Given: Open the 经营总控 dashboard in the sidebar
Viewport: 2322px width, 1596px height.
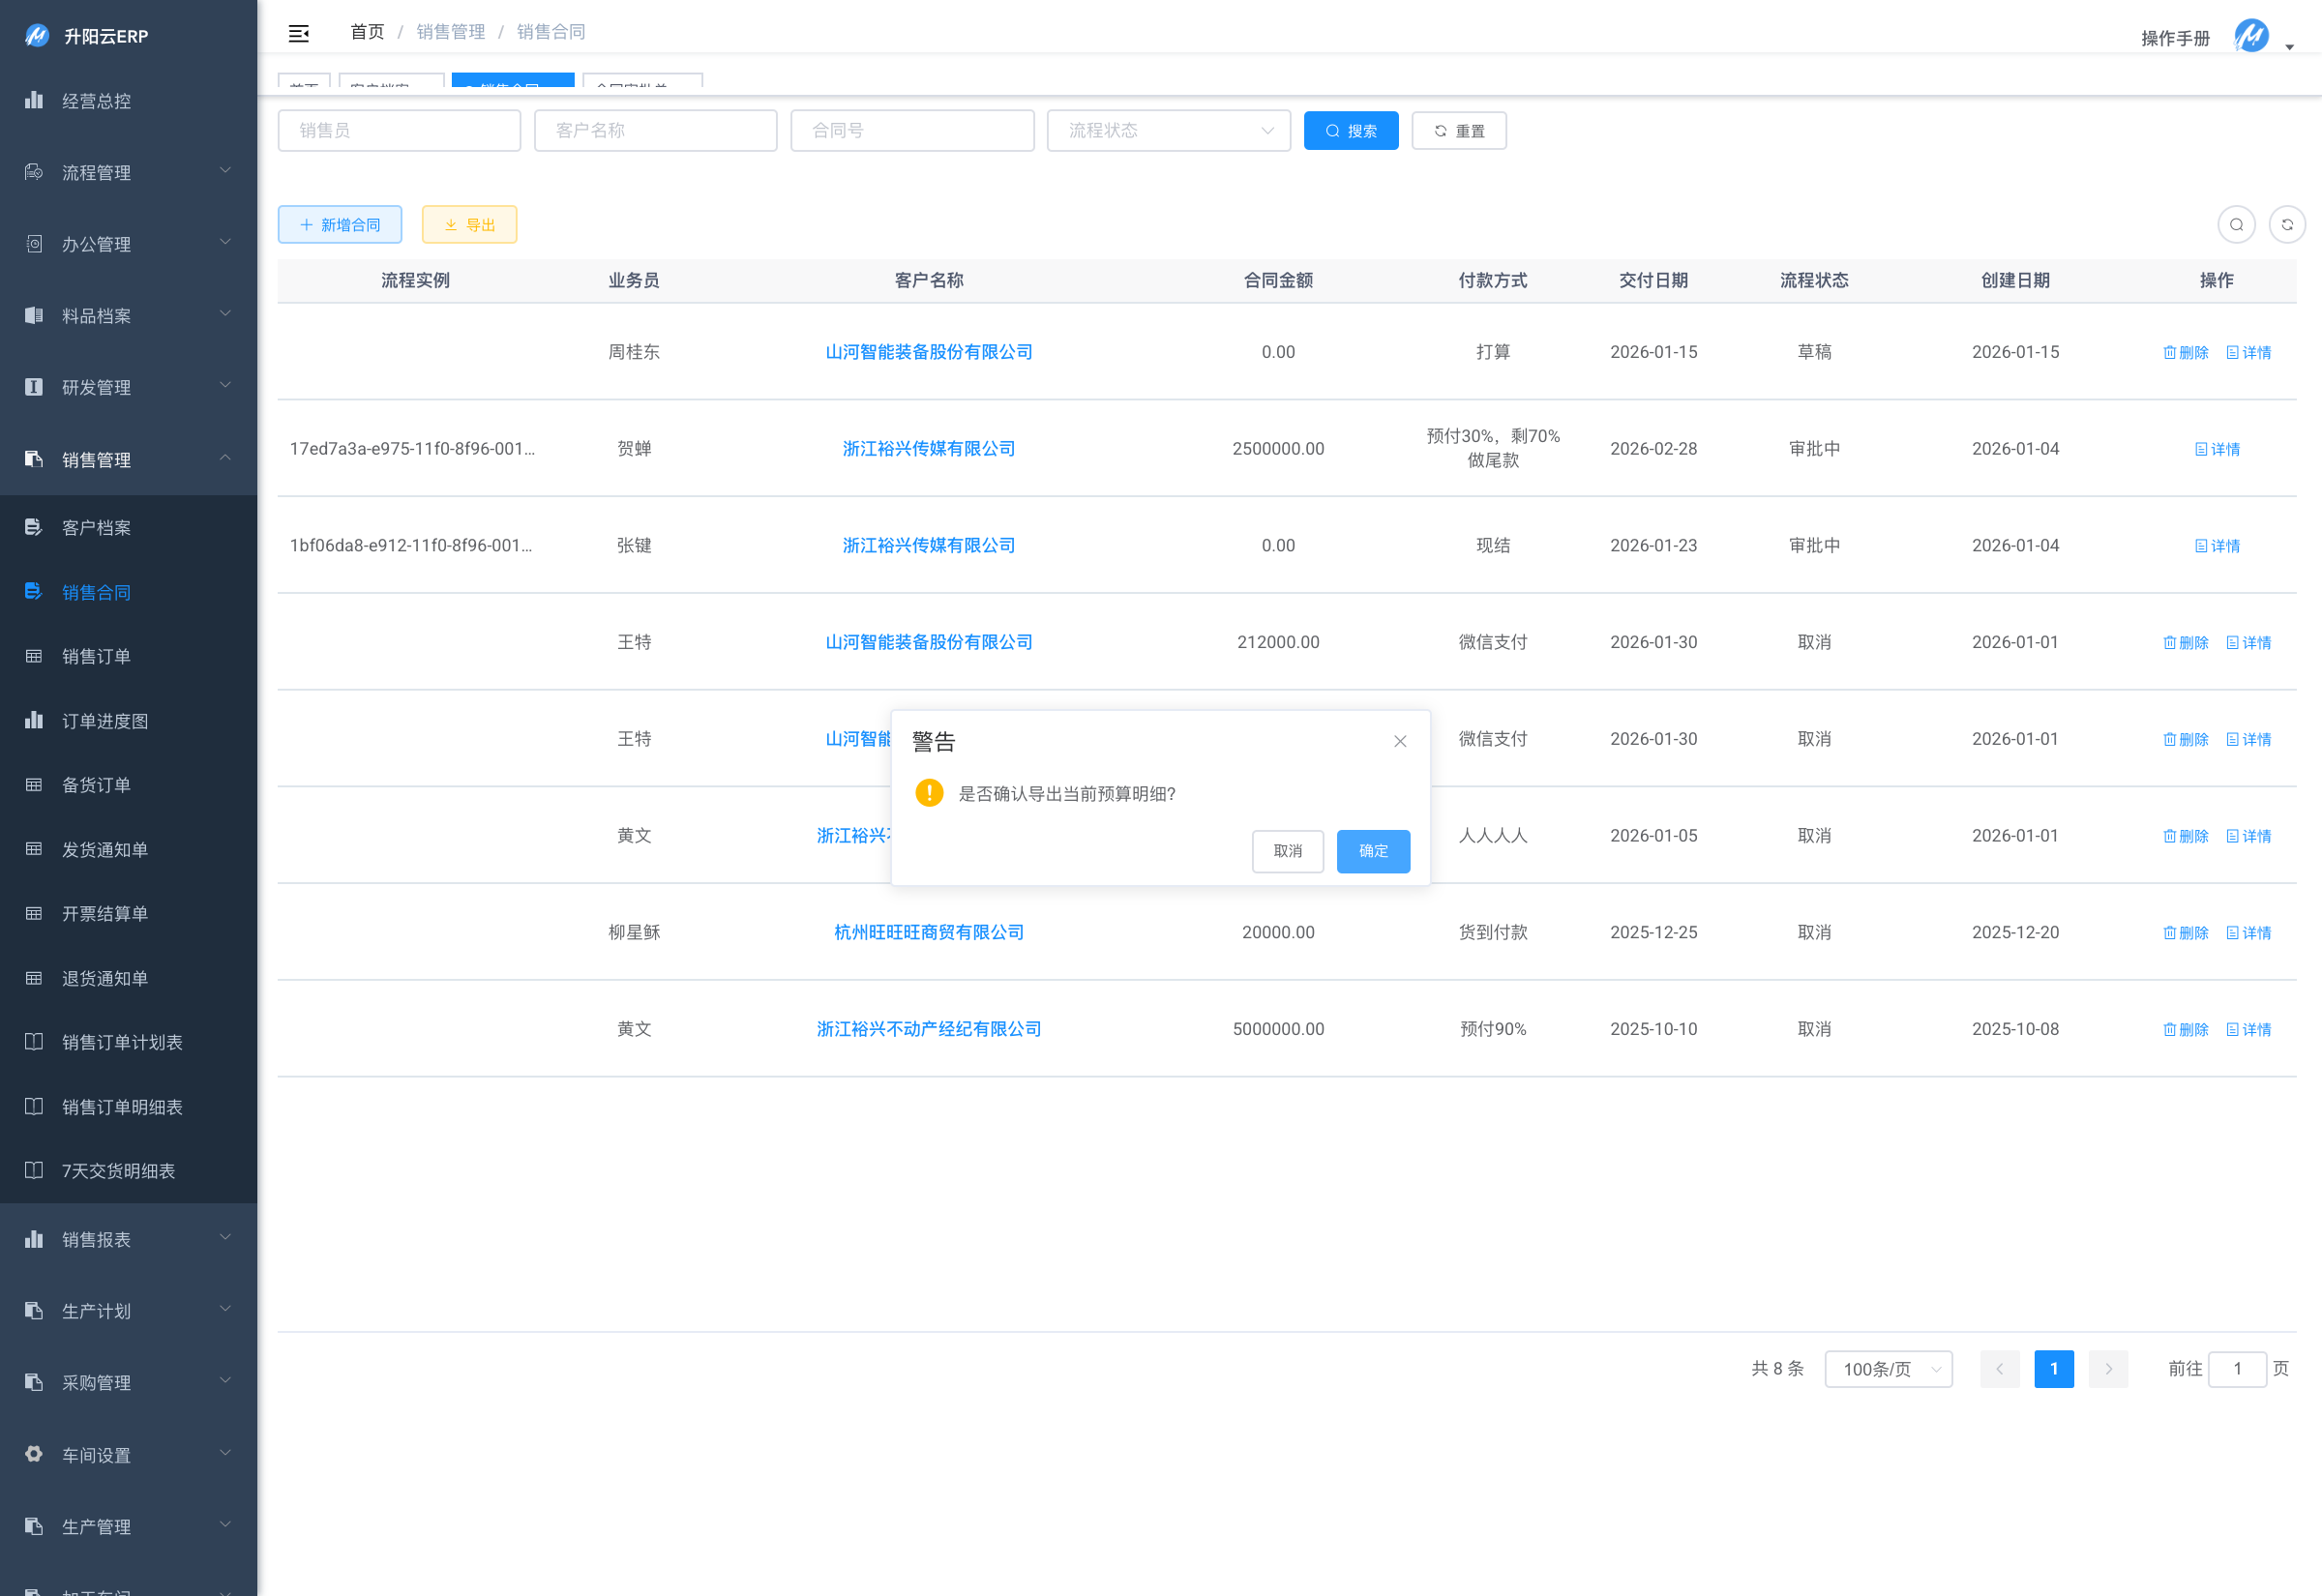Looking at the screenshot, I should 97,101.
